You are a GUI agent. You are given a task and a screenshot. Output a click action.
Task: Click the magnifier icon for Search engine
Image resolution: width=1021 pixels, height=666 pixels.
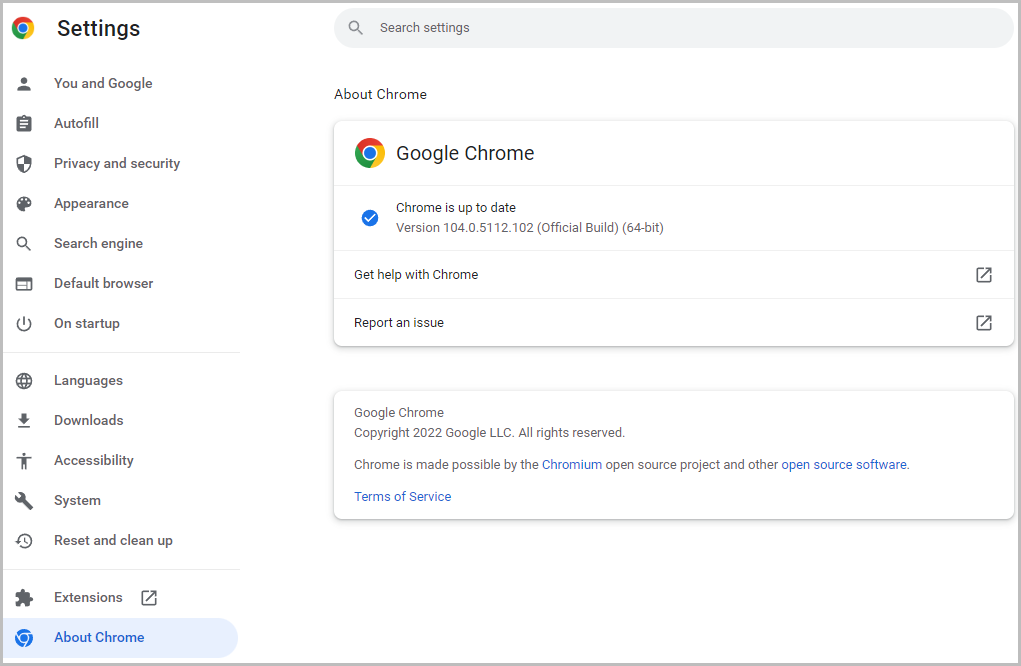click(x=24, y=243)
